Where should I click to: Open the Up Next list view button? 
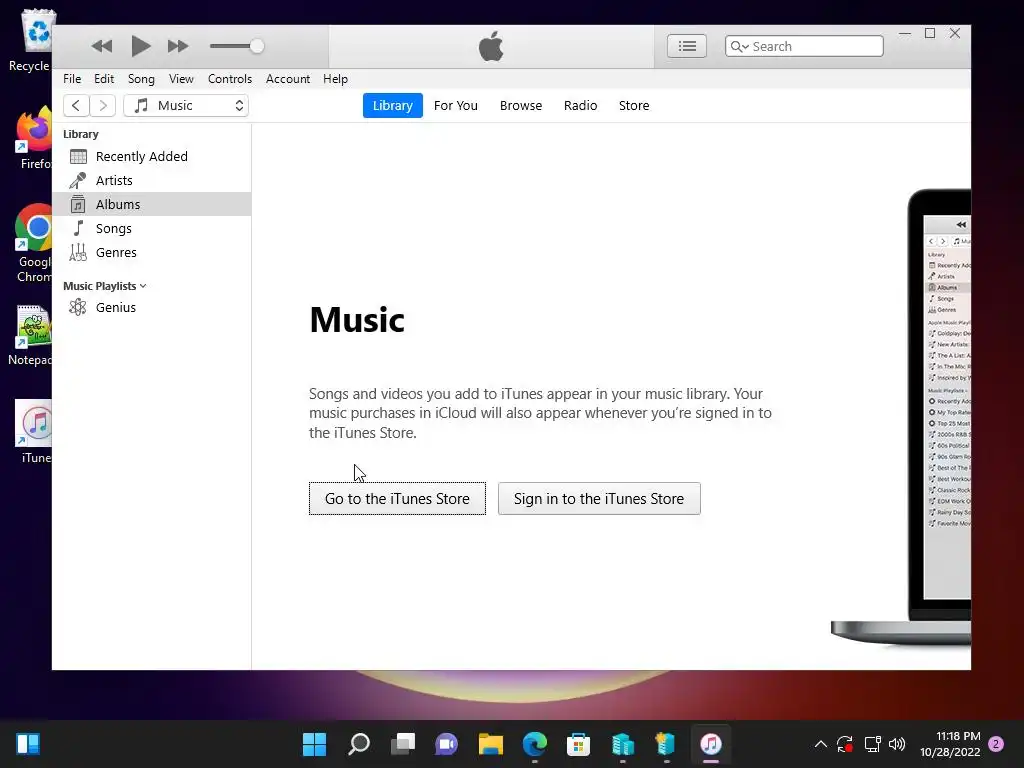(686, 46)
